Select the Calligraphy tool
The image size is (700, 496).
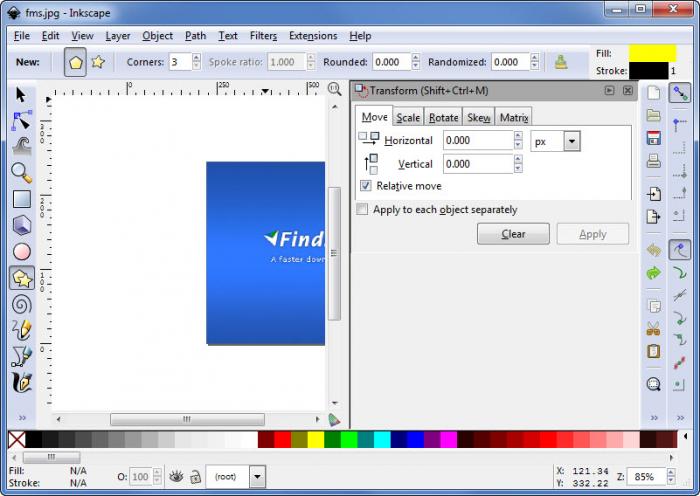[x=21, y=383]
